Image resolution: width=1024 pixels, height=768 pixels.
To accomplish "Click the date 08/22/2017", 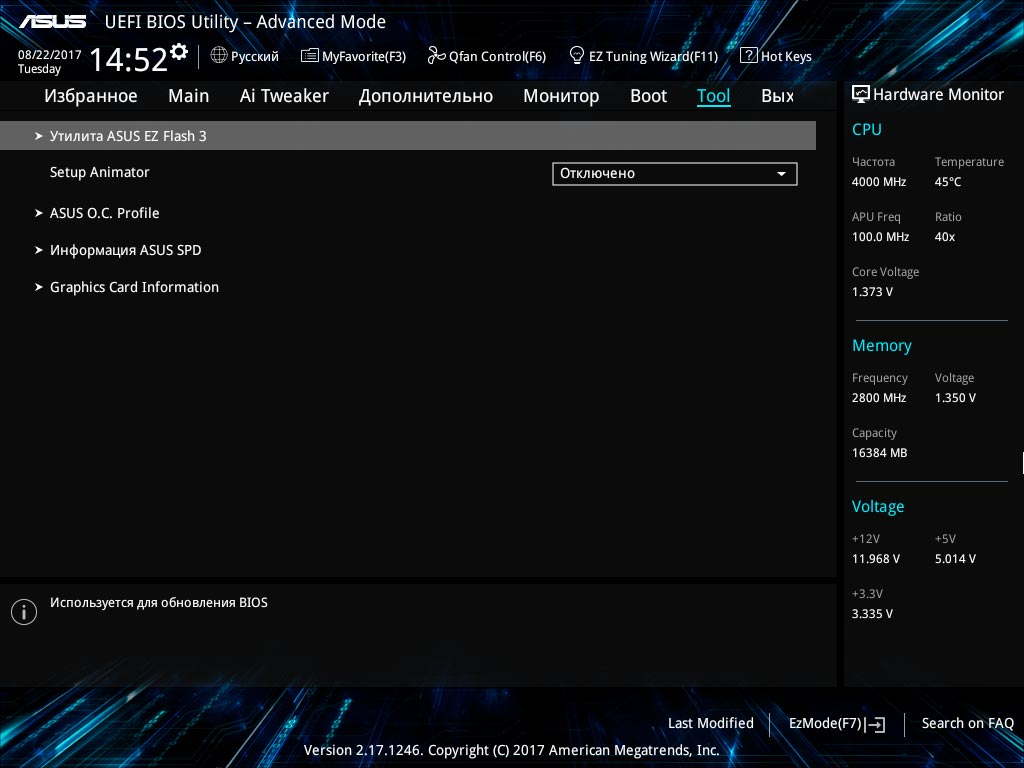I will coord(50,55).
